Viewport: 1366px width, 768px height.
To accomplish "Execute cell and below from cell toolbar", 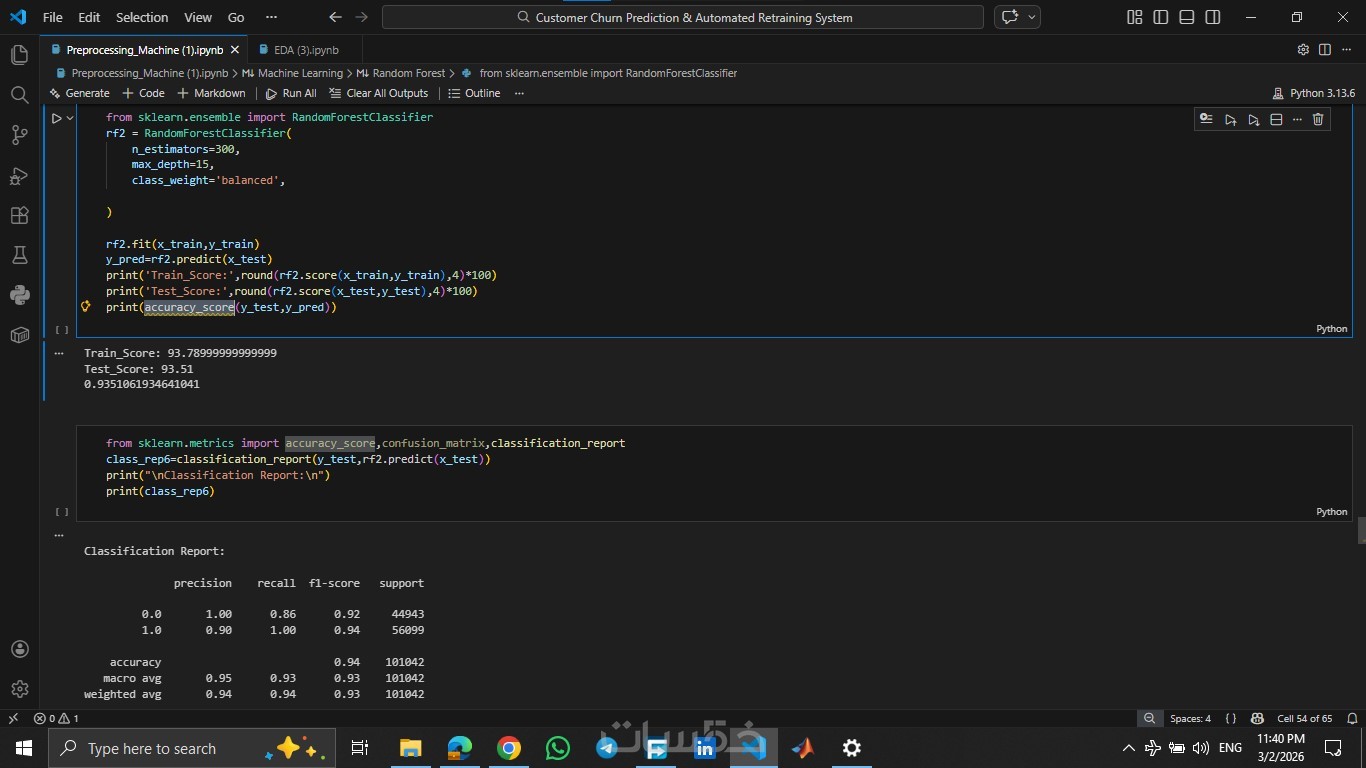I will 1253,120.
